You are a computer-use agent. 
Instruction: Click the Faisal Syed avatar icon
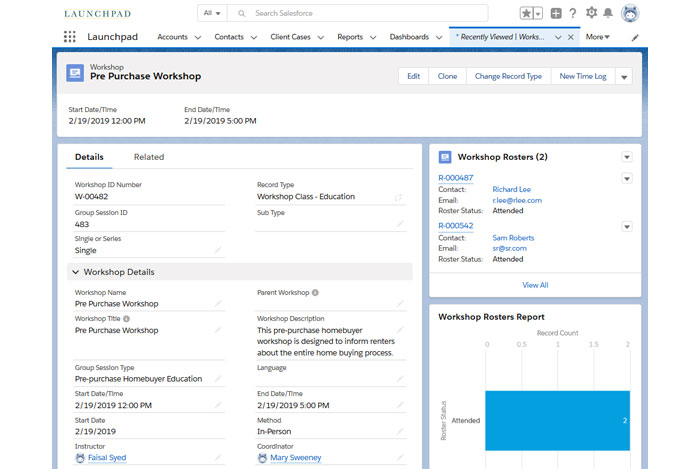point(80,458)
